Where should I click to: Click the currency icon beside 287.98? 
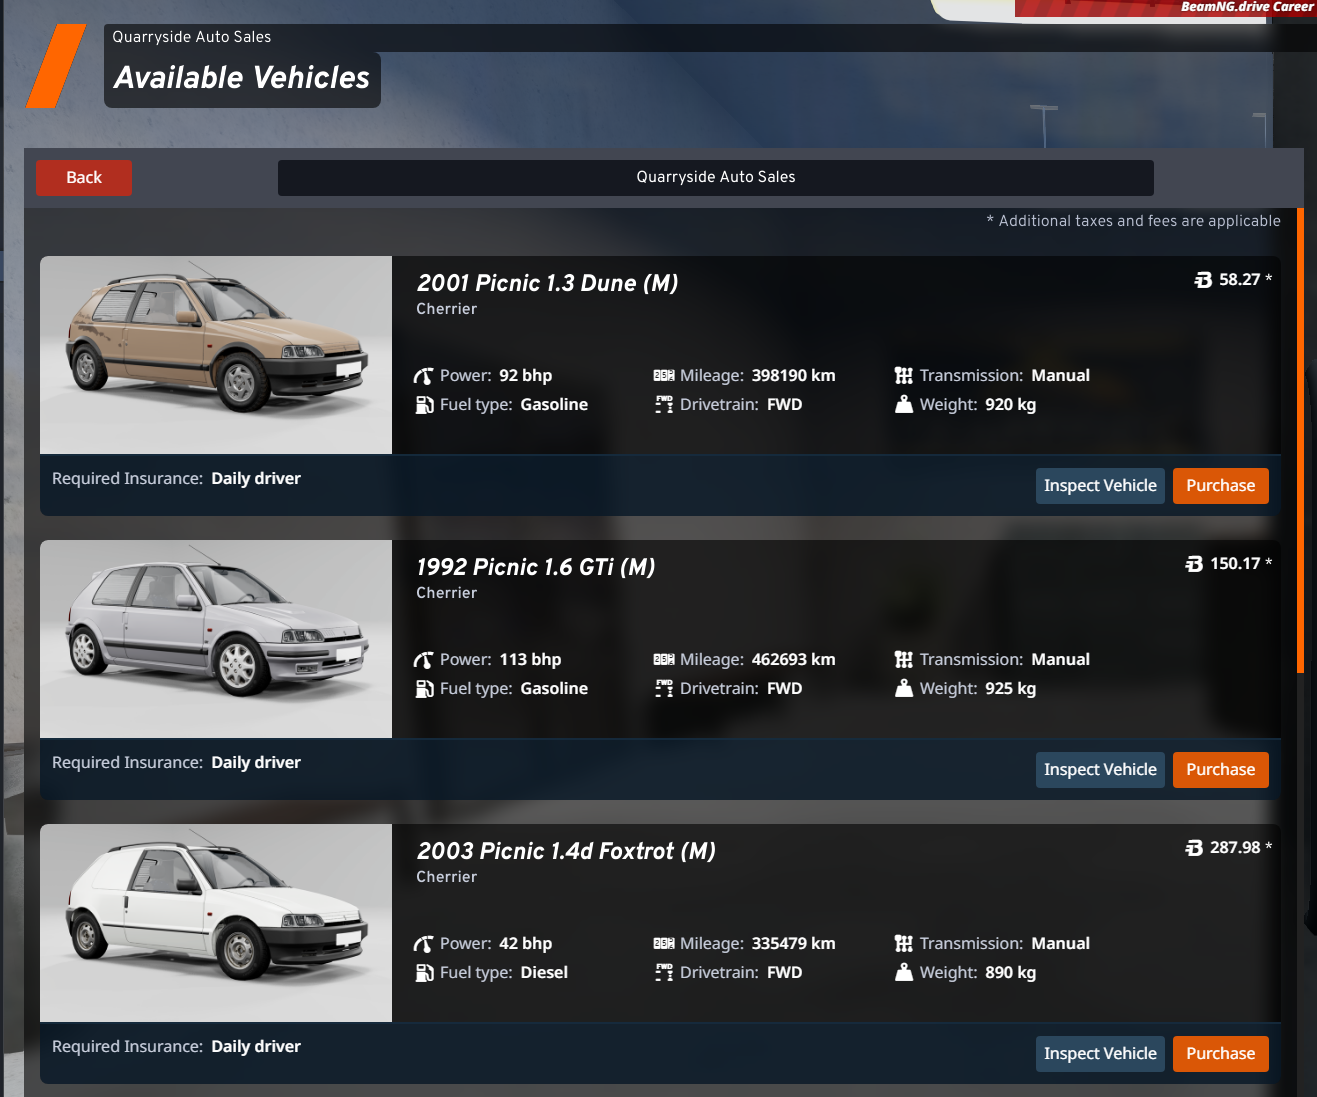click(1194, 848)
